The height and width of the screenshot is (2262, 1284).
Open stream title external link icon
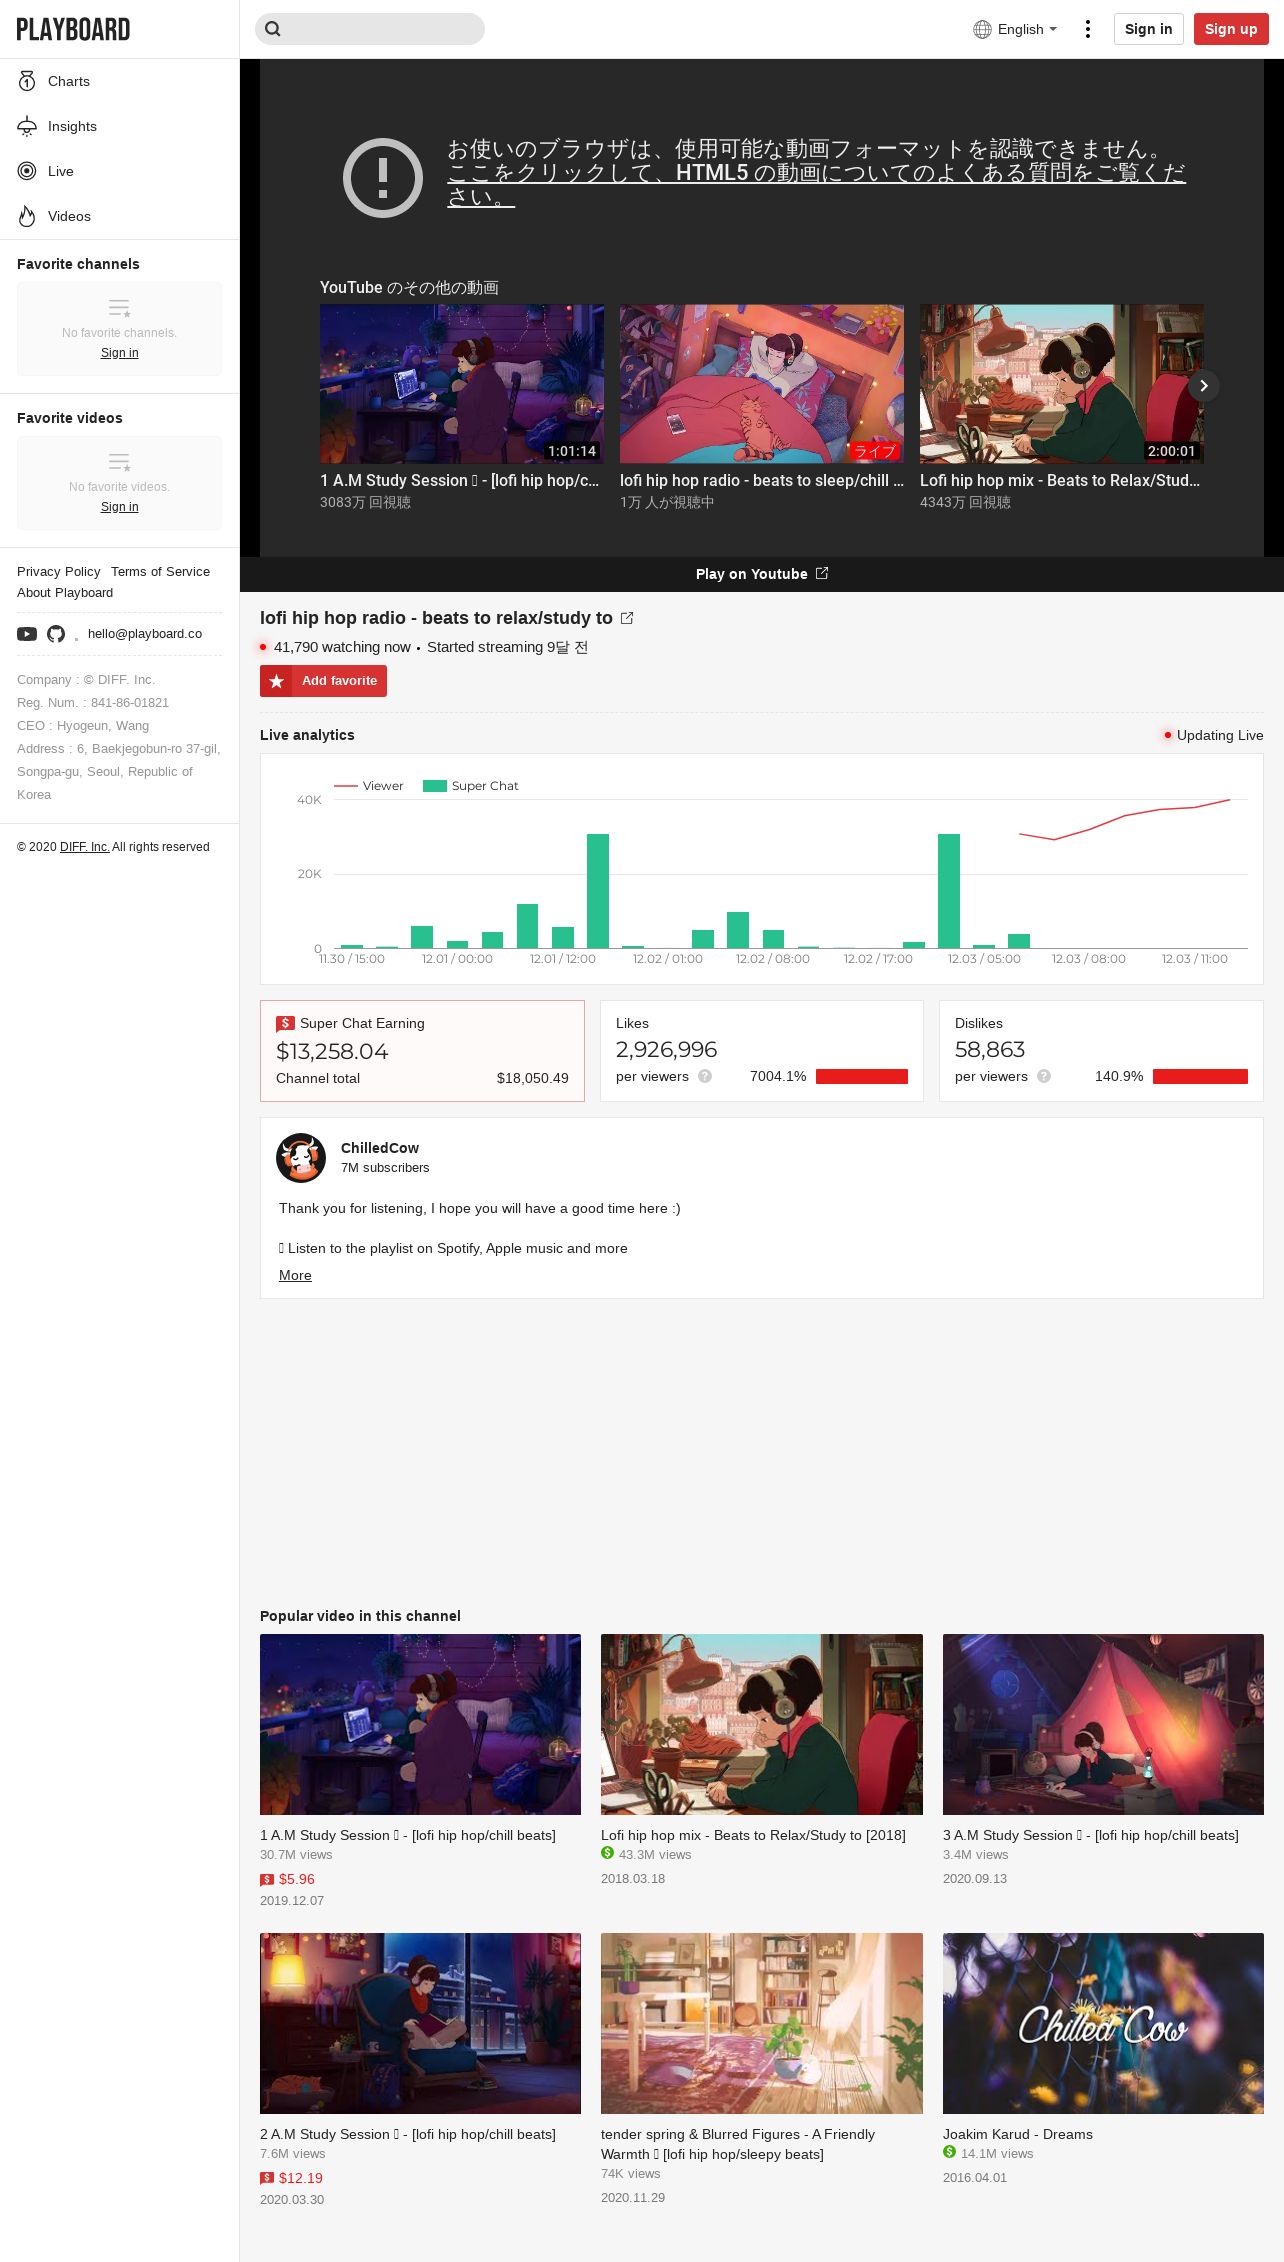627,618
